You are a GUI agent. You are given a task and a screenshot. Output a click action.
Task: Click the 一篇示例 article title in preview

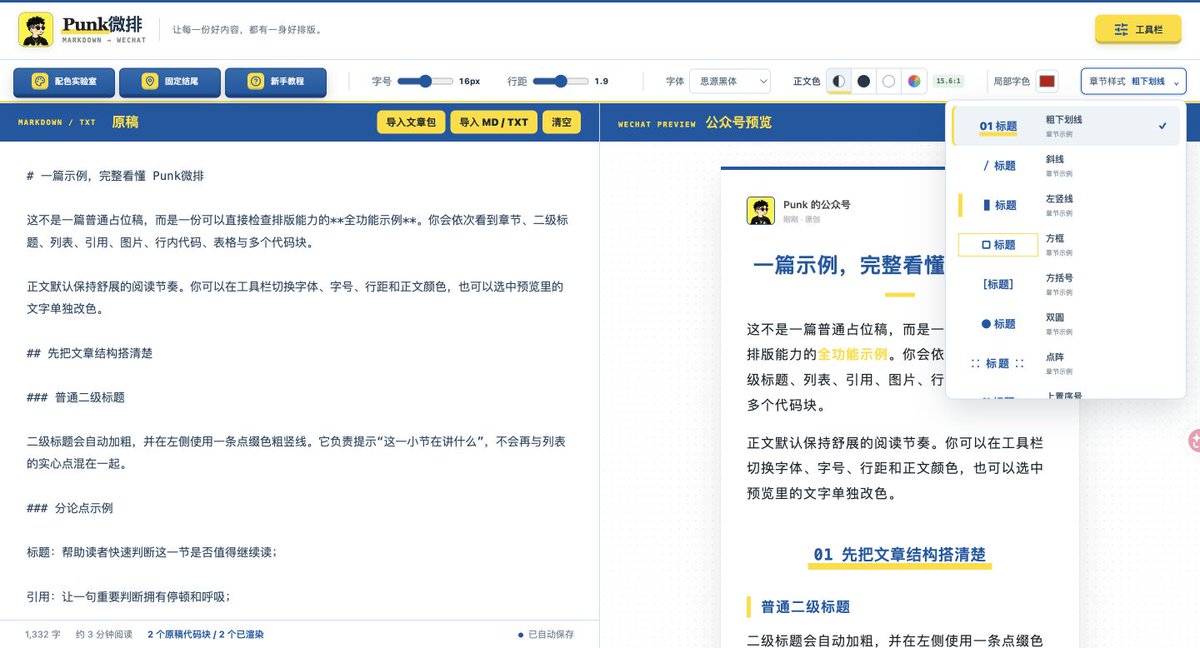pos(848,265)
